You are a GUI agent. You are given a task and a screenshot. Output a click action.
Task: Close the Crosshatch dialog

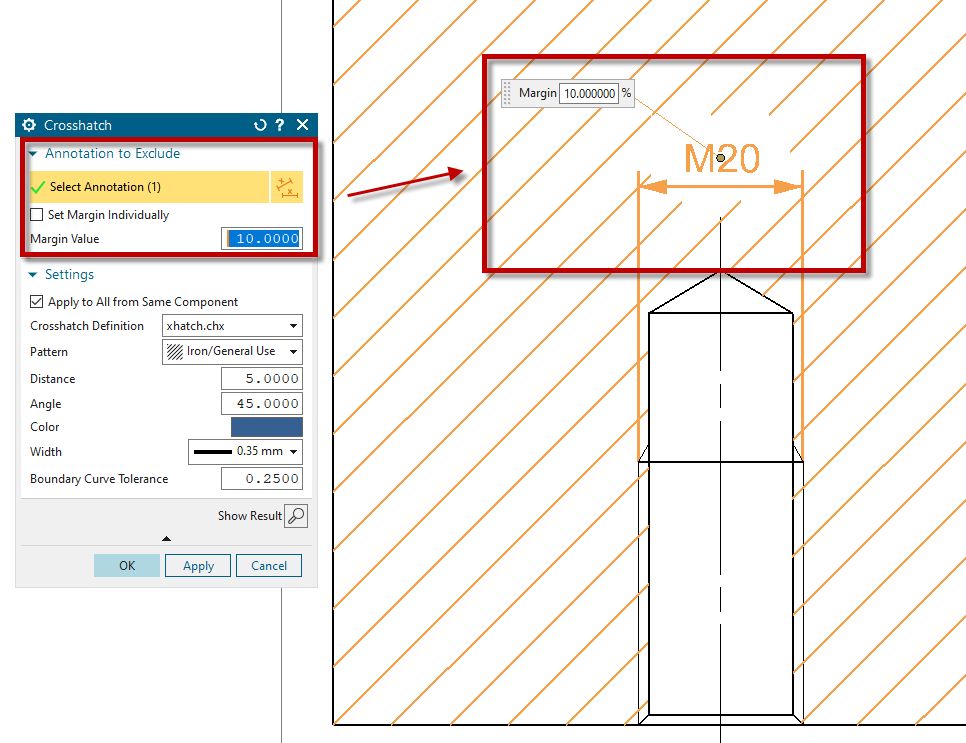[302, 125]
